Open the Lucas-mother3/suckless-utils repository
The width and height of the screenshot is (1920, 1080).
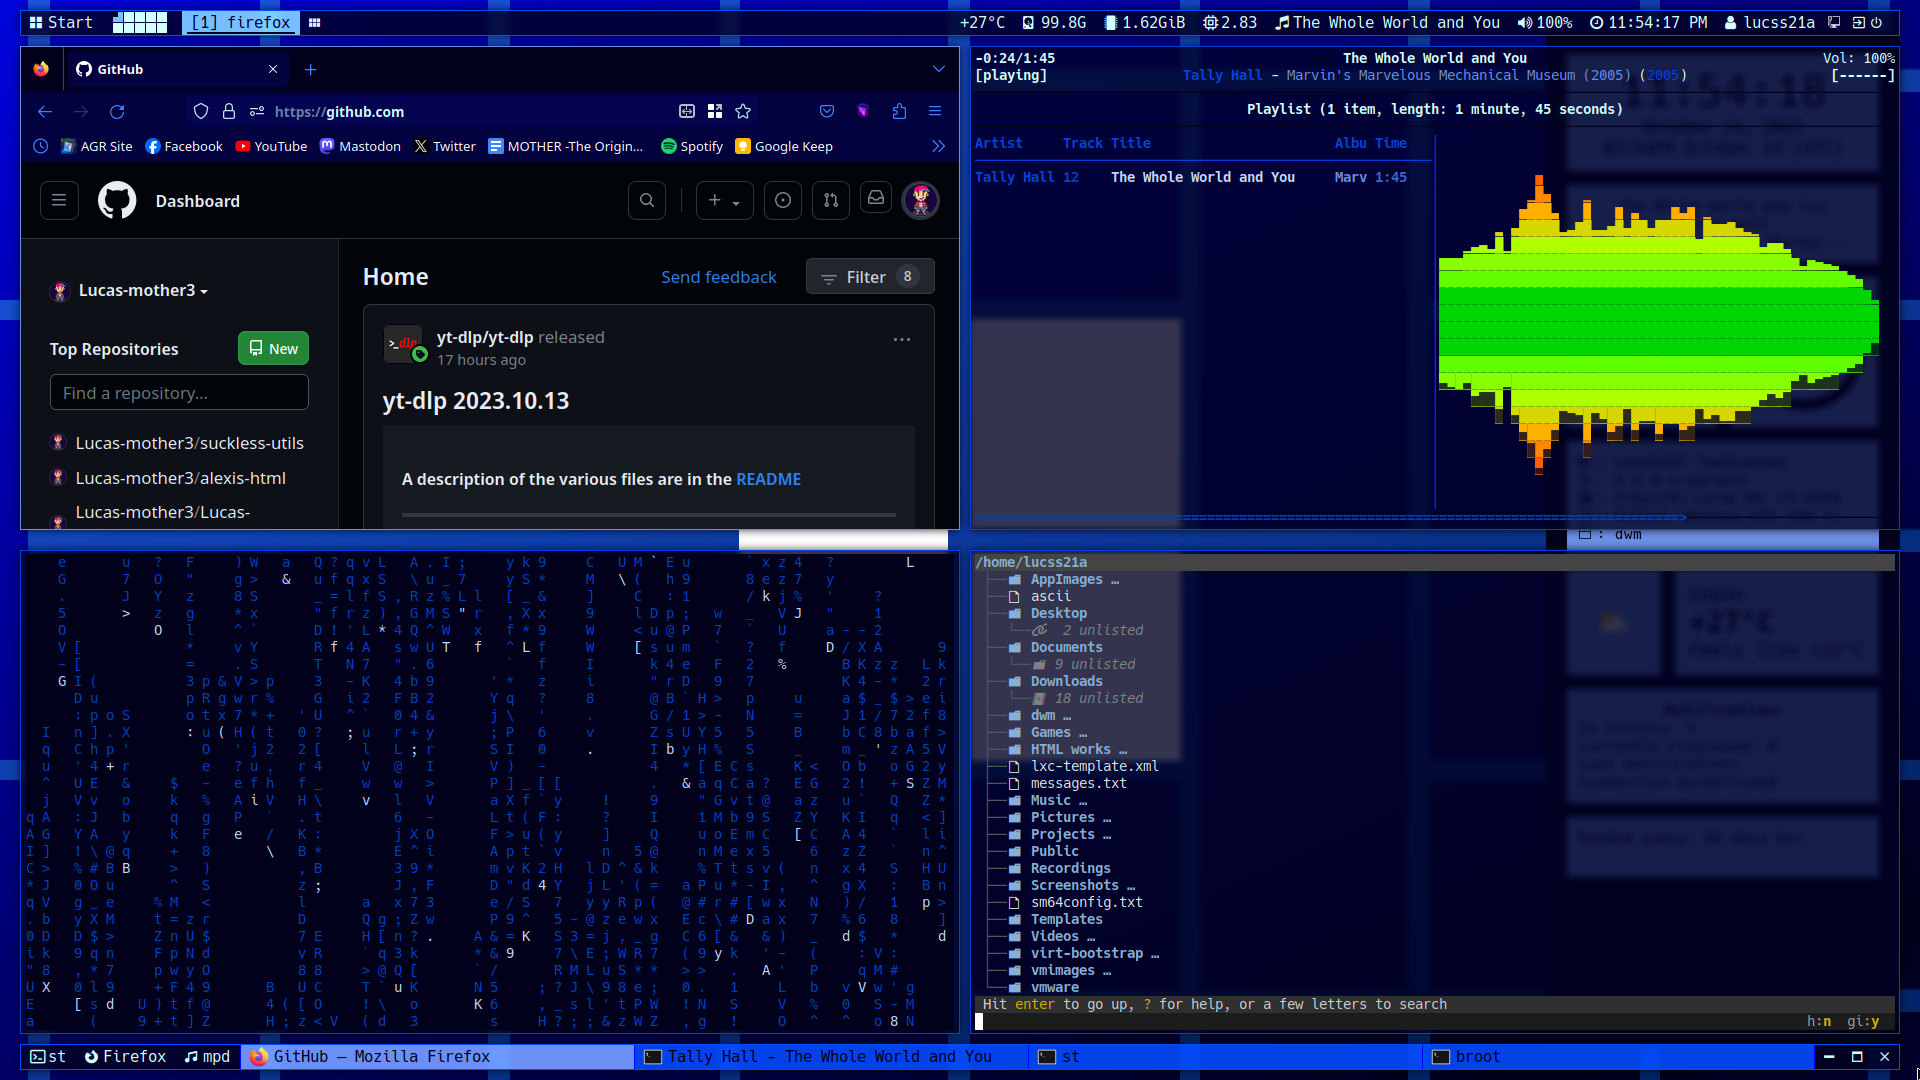(190, 444)
